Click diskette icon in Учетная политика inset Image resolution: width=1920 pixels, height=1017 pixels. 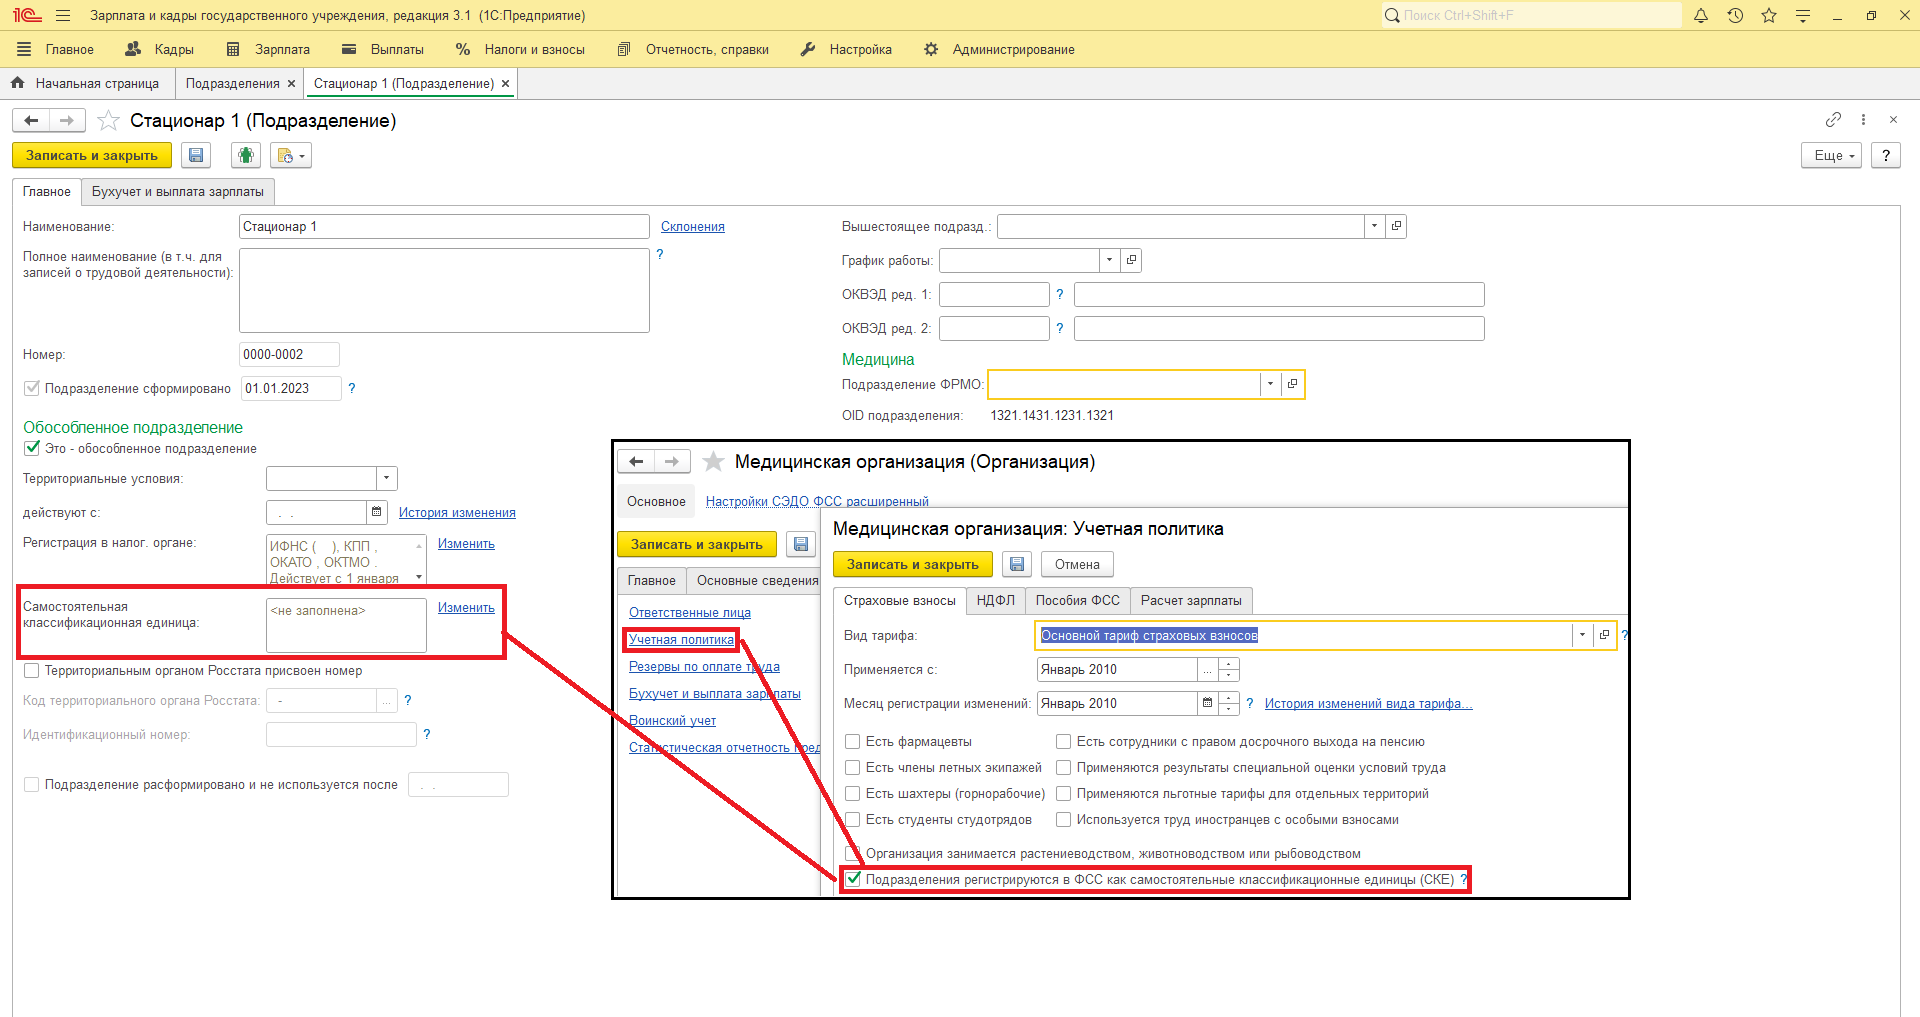[x=1017, y=564]
